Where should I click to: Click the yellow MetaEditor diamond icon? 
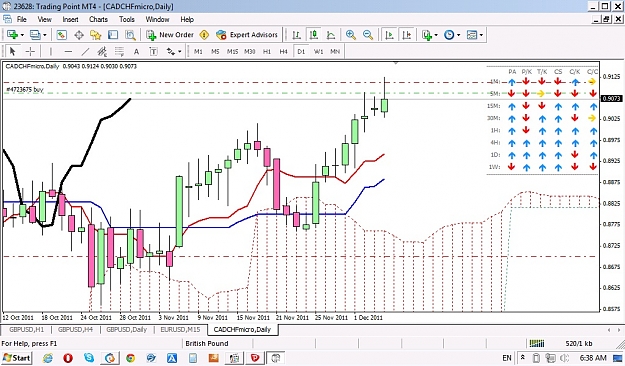click(204, 35)
